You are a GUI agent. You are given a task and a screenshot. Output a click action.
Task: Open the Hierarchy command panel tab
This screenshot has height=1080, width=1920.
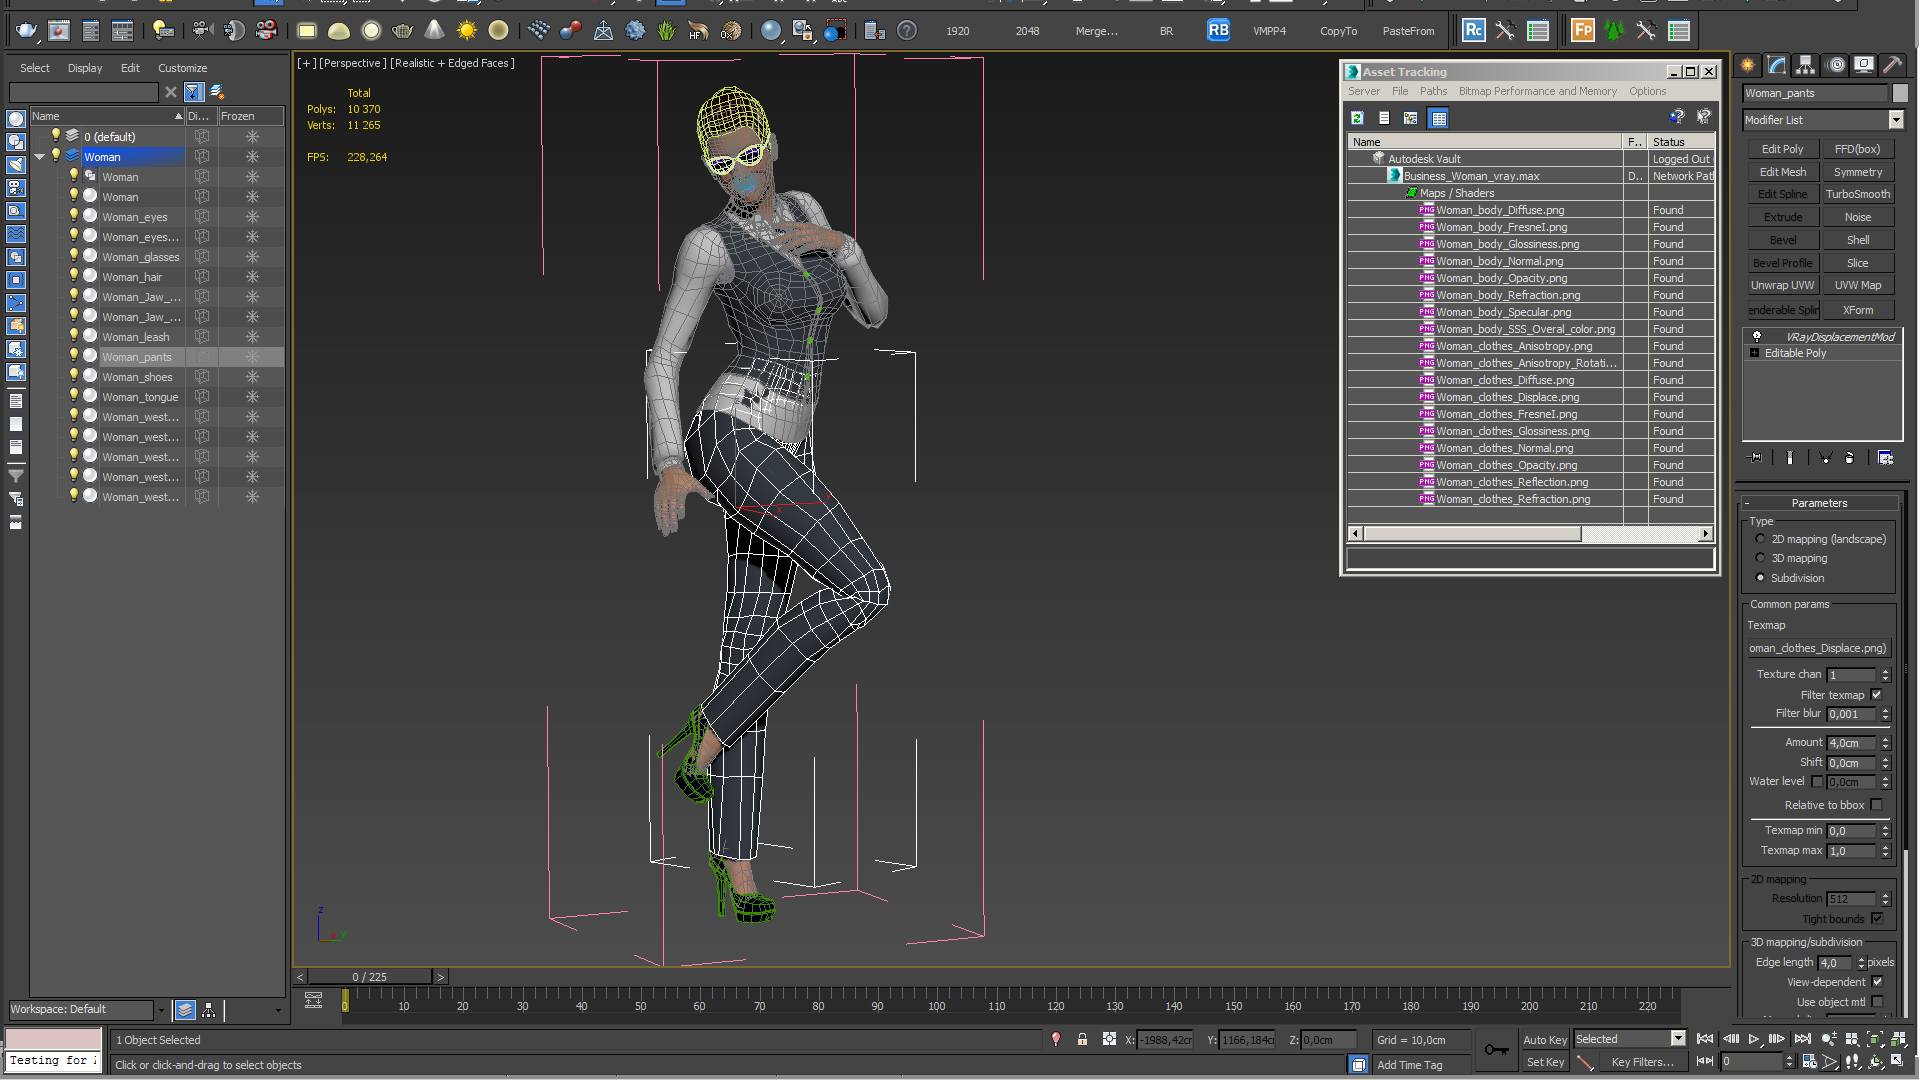point(1806,65)
